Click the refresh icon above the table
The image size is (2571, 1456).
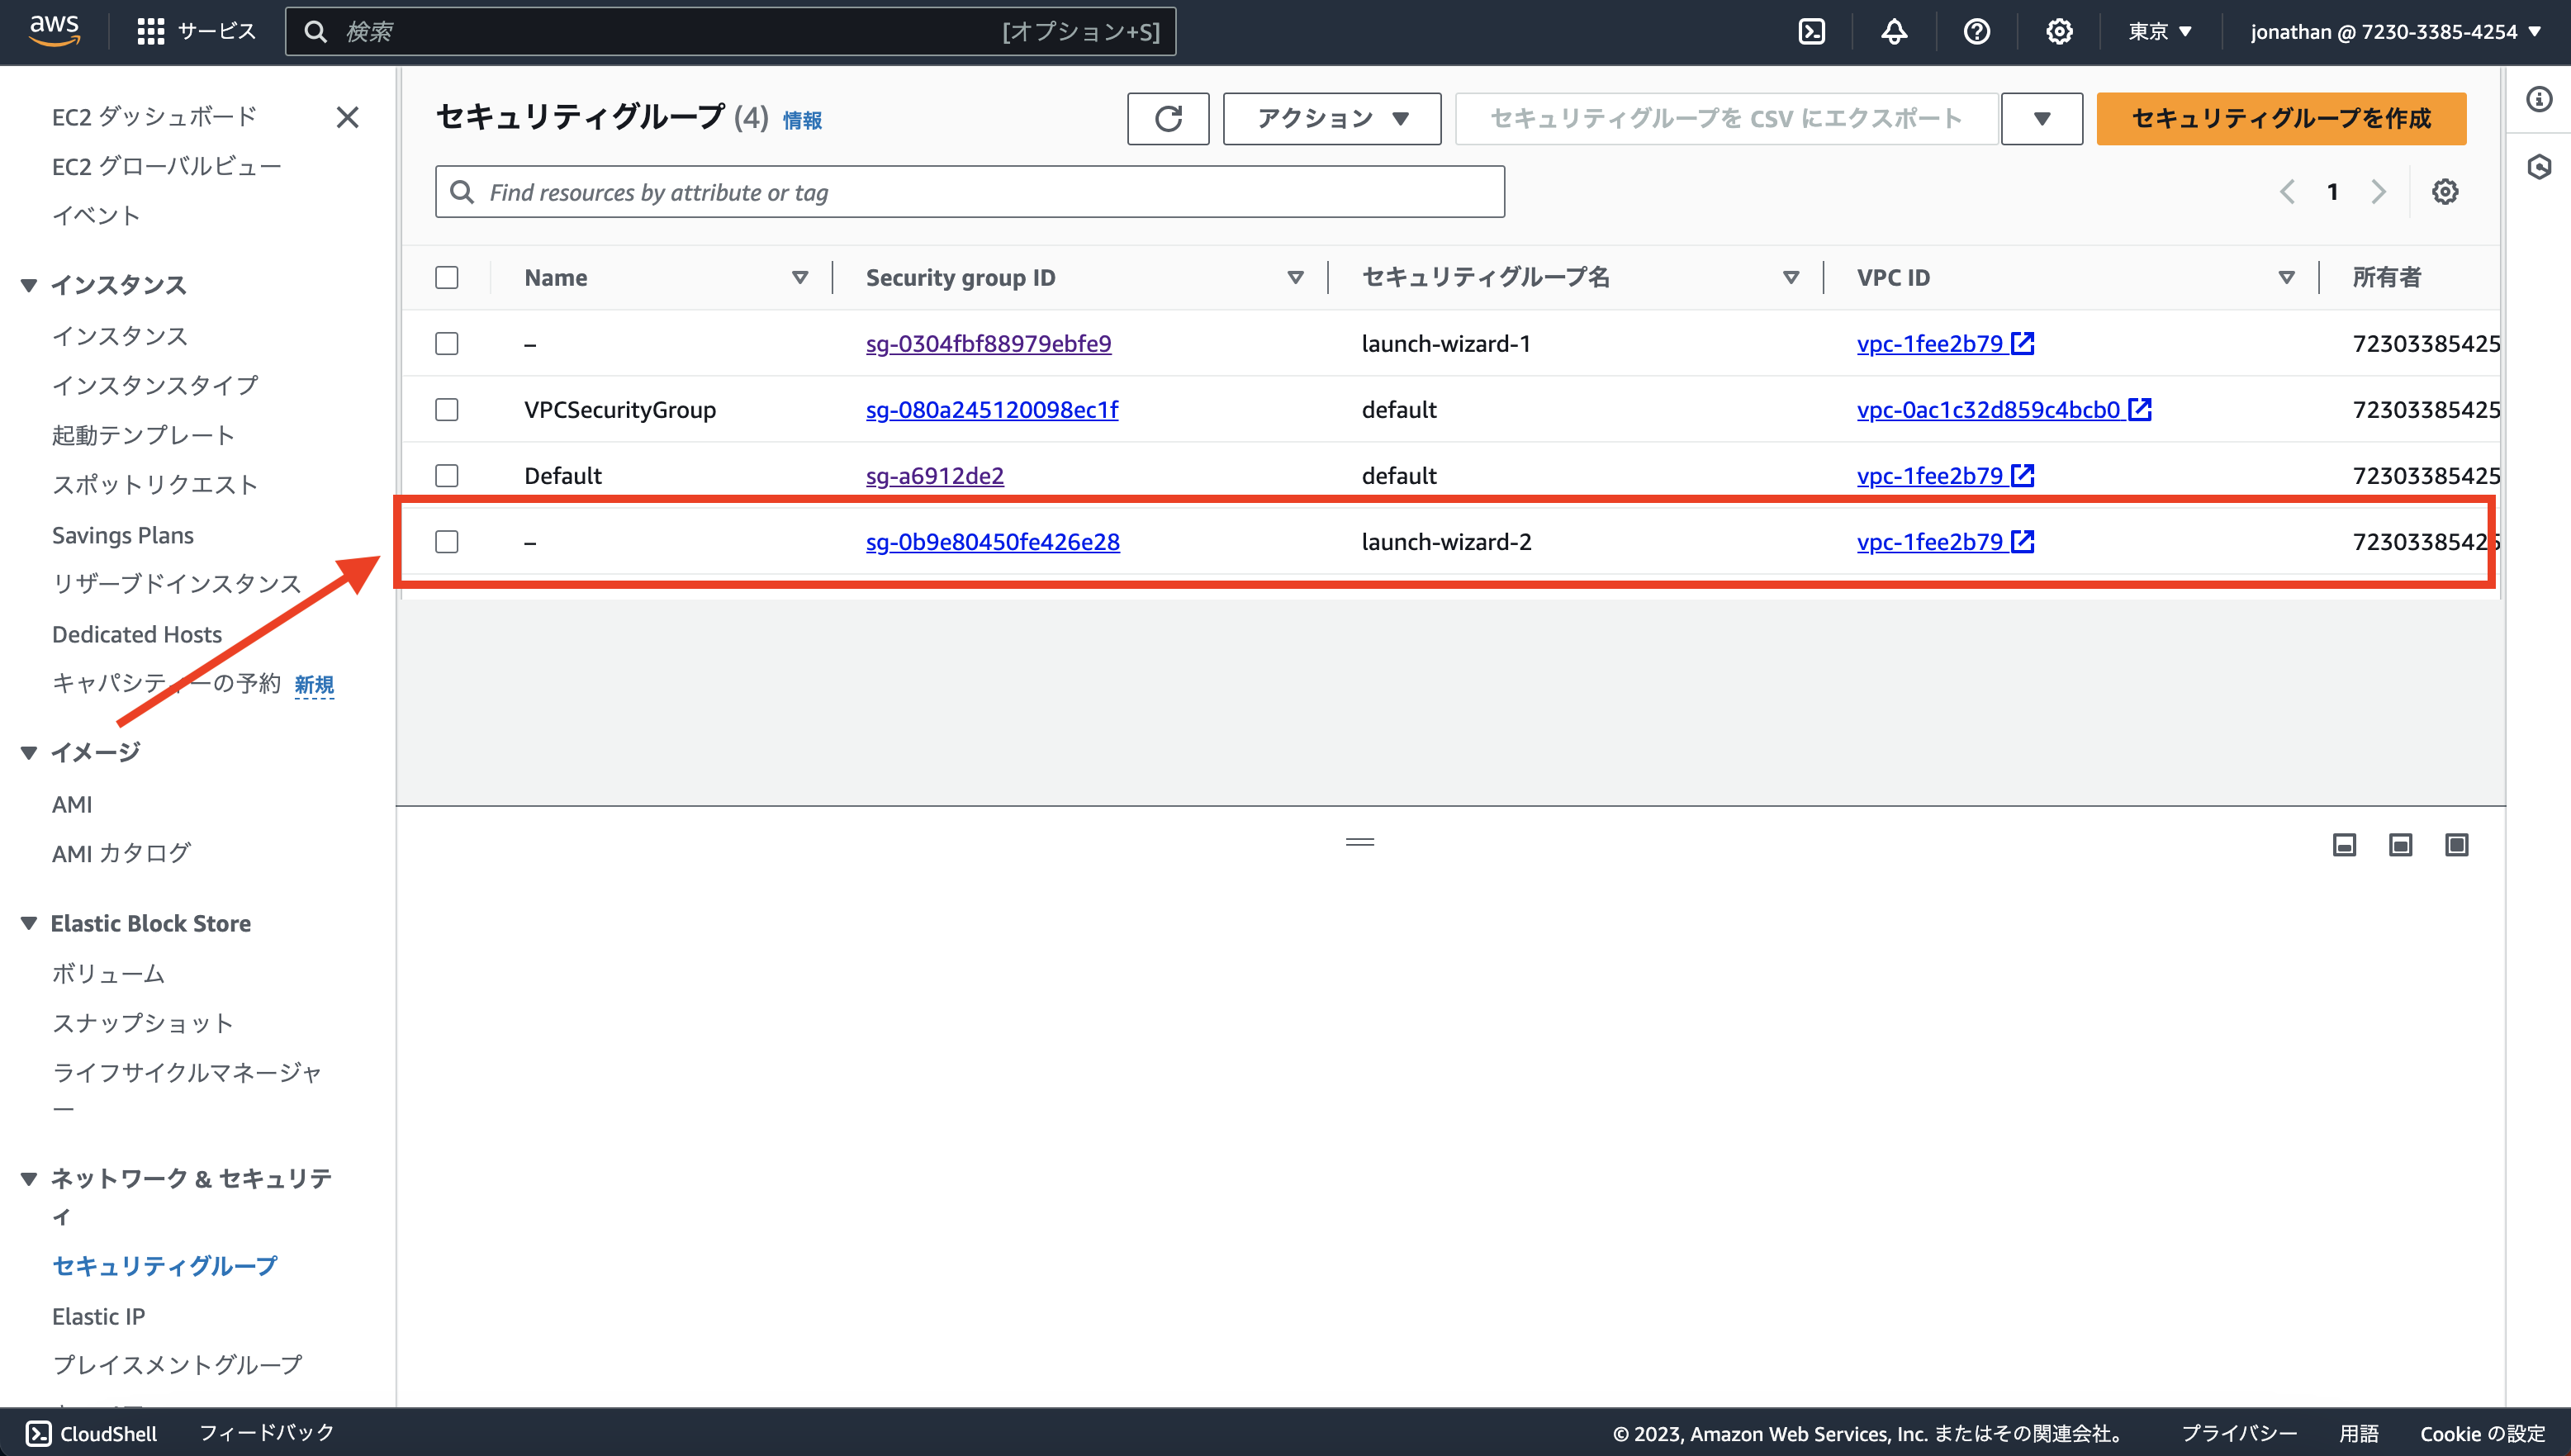1168,118
